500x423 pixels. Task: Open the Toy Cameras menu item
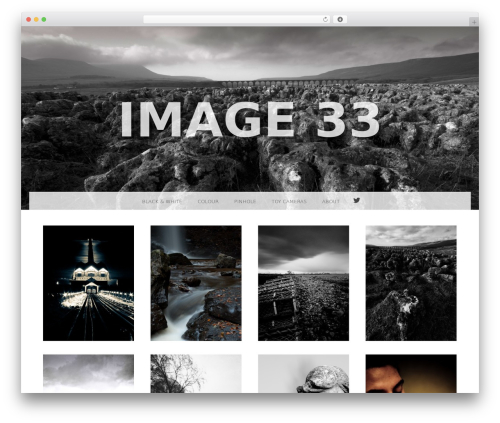click(289, 201)
